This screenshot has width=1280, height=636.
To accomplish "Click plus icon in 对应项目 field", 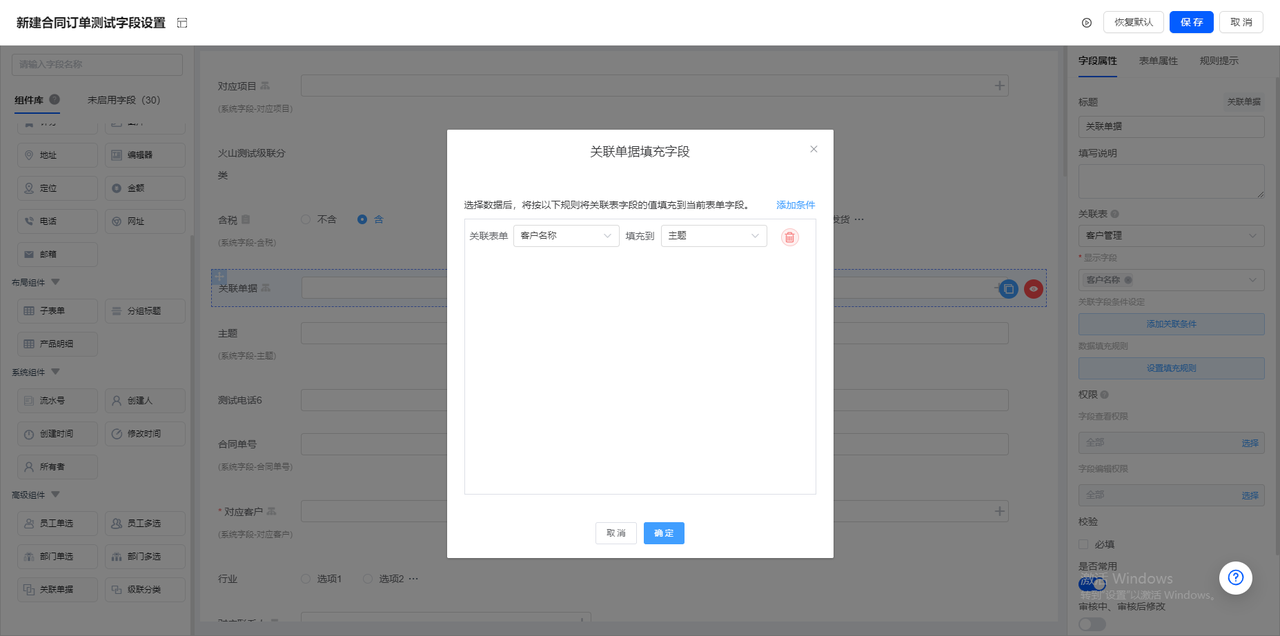I will click(x=999, y=86).
